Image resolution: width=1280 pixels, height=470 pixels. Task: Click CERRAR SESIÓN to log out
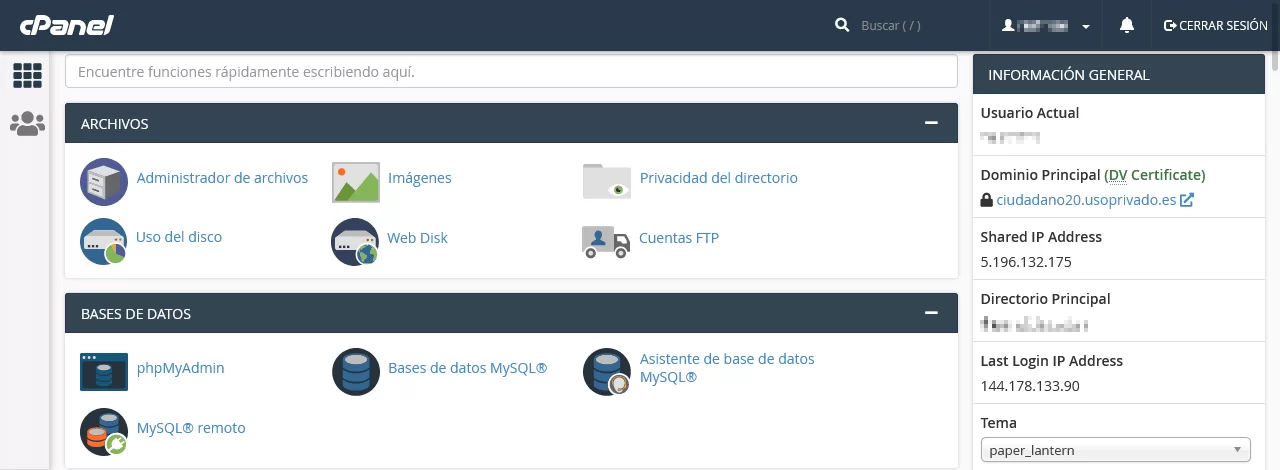(x=1216, y=26)
